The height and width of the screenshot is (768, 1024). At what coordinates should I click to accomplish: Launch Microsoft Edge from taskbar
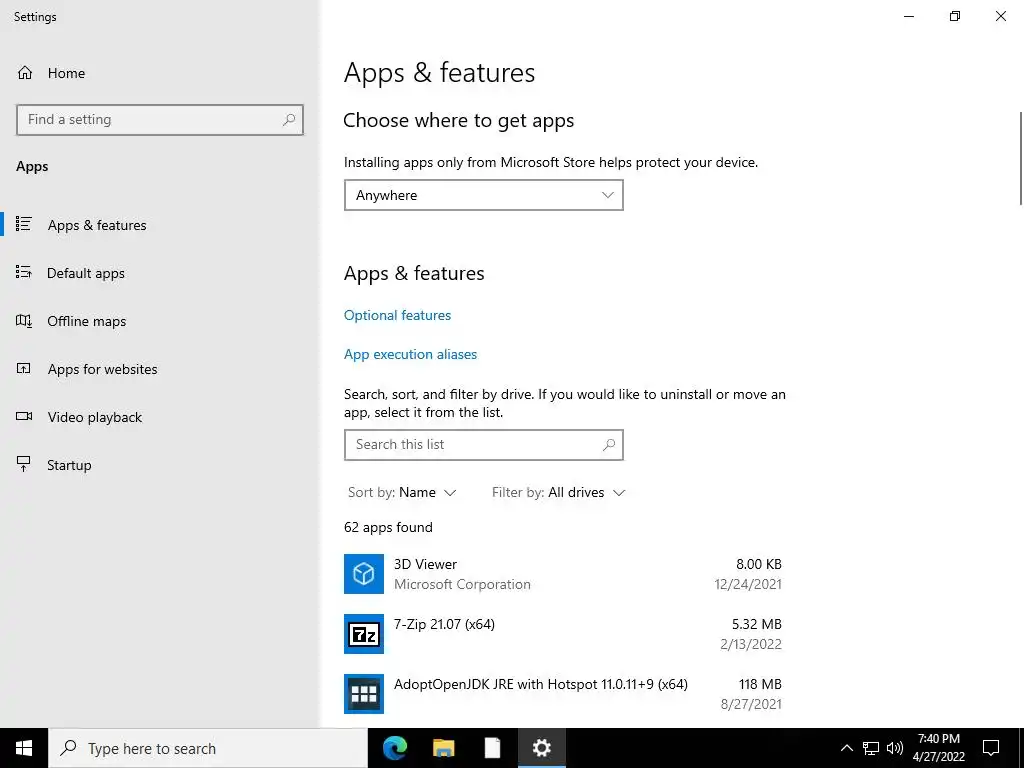coord(394,748)
